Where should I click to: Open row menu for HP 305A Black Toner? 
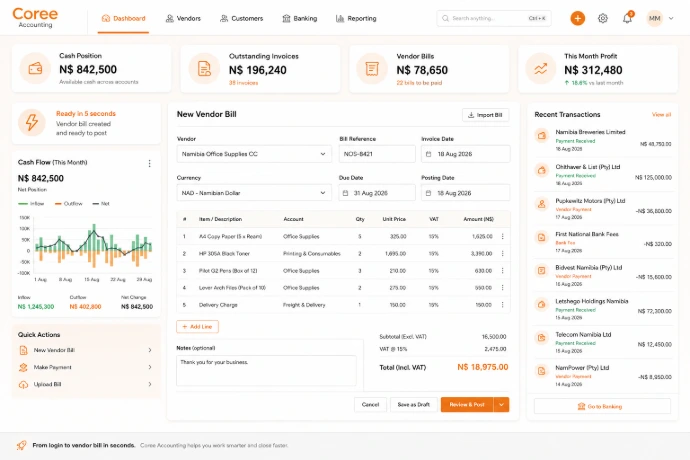click(503, 254)
